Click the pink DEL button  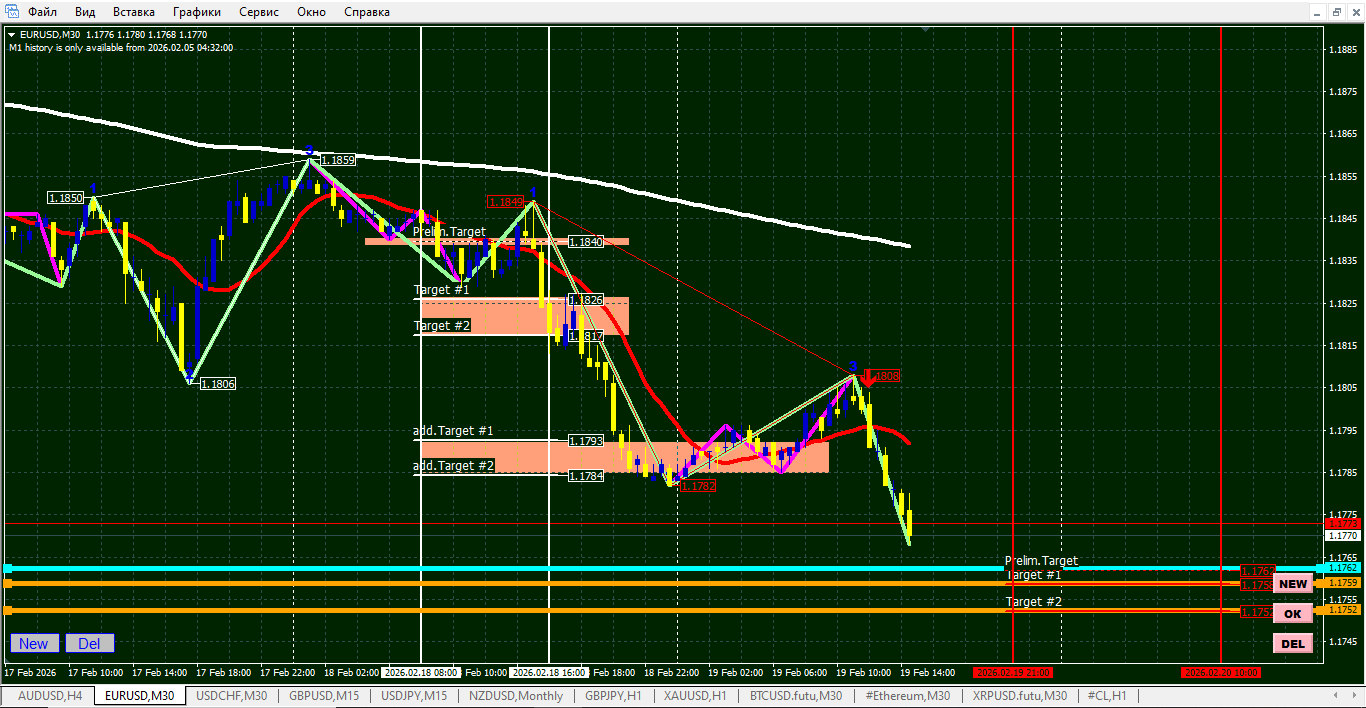click(1293, 643)
